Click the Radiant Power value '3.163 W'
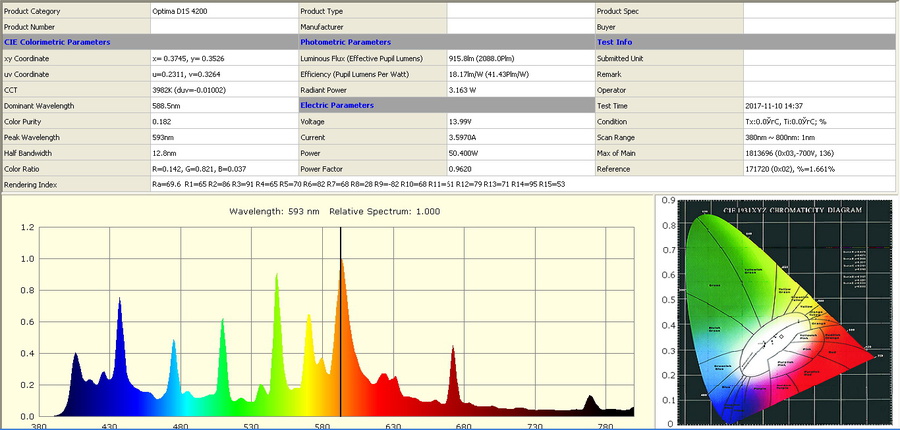This screenshot has height=430, width=900. [461, 90]
